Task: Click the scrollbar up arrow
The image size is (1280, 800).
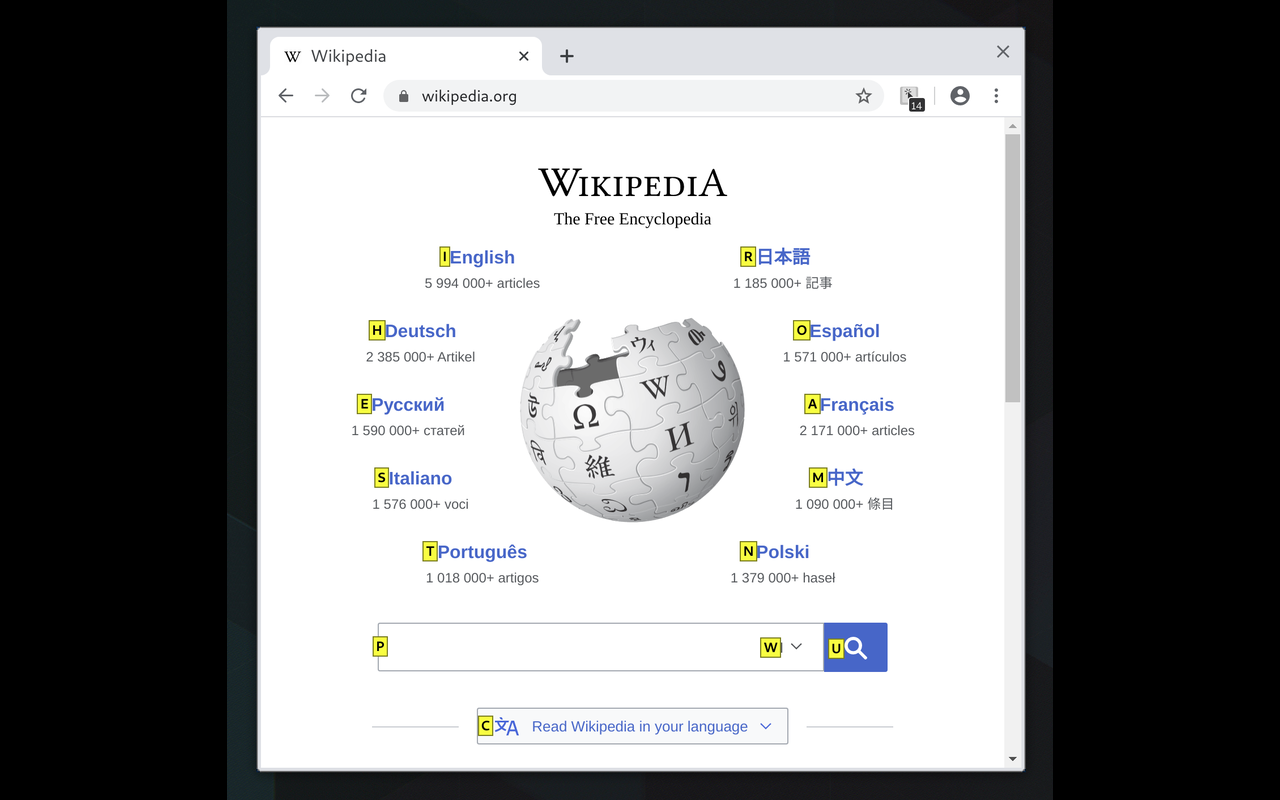Action: coord(1012,126)
